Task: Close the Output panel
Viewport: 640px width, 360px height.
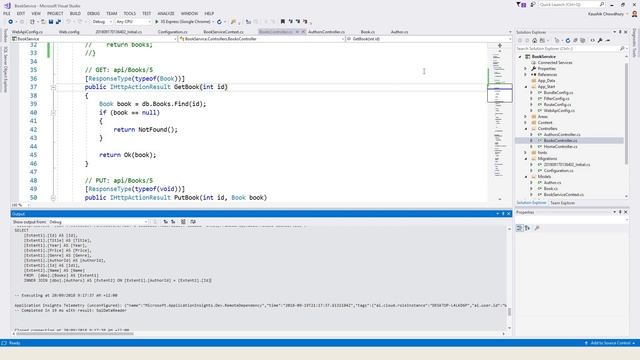Action: click(509, 214)
